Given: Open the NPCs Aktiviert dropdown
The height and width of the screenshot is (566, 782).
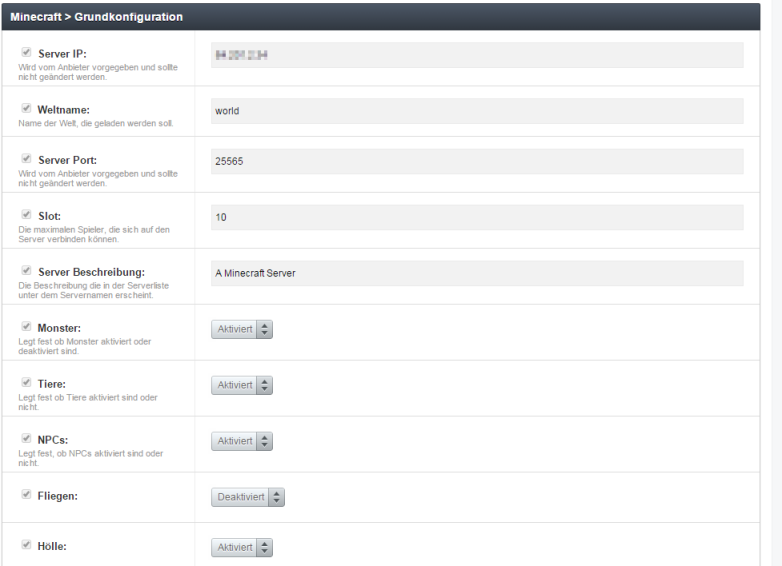Looking at the screenshot, I should point(242,441).
